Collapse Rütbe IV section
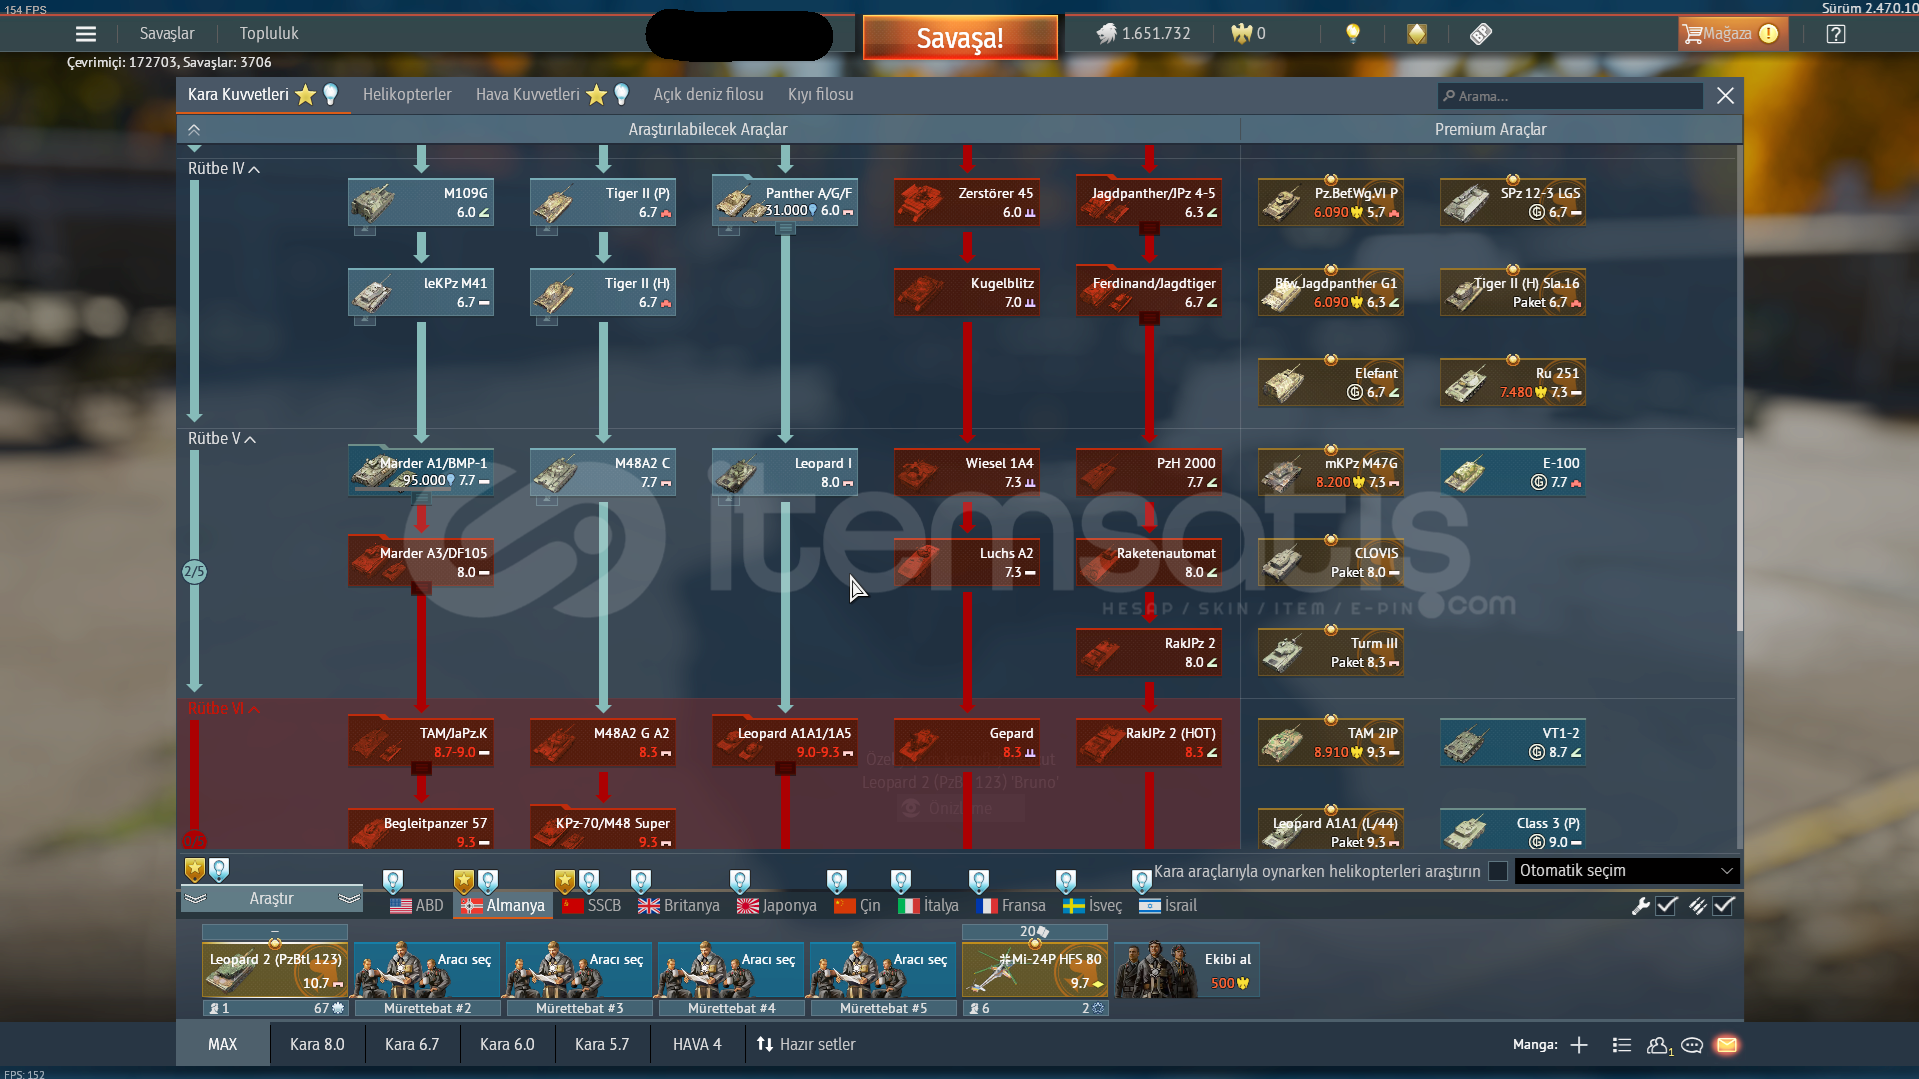1919x1079 pixels. tap(223, 168)
